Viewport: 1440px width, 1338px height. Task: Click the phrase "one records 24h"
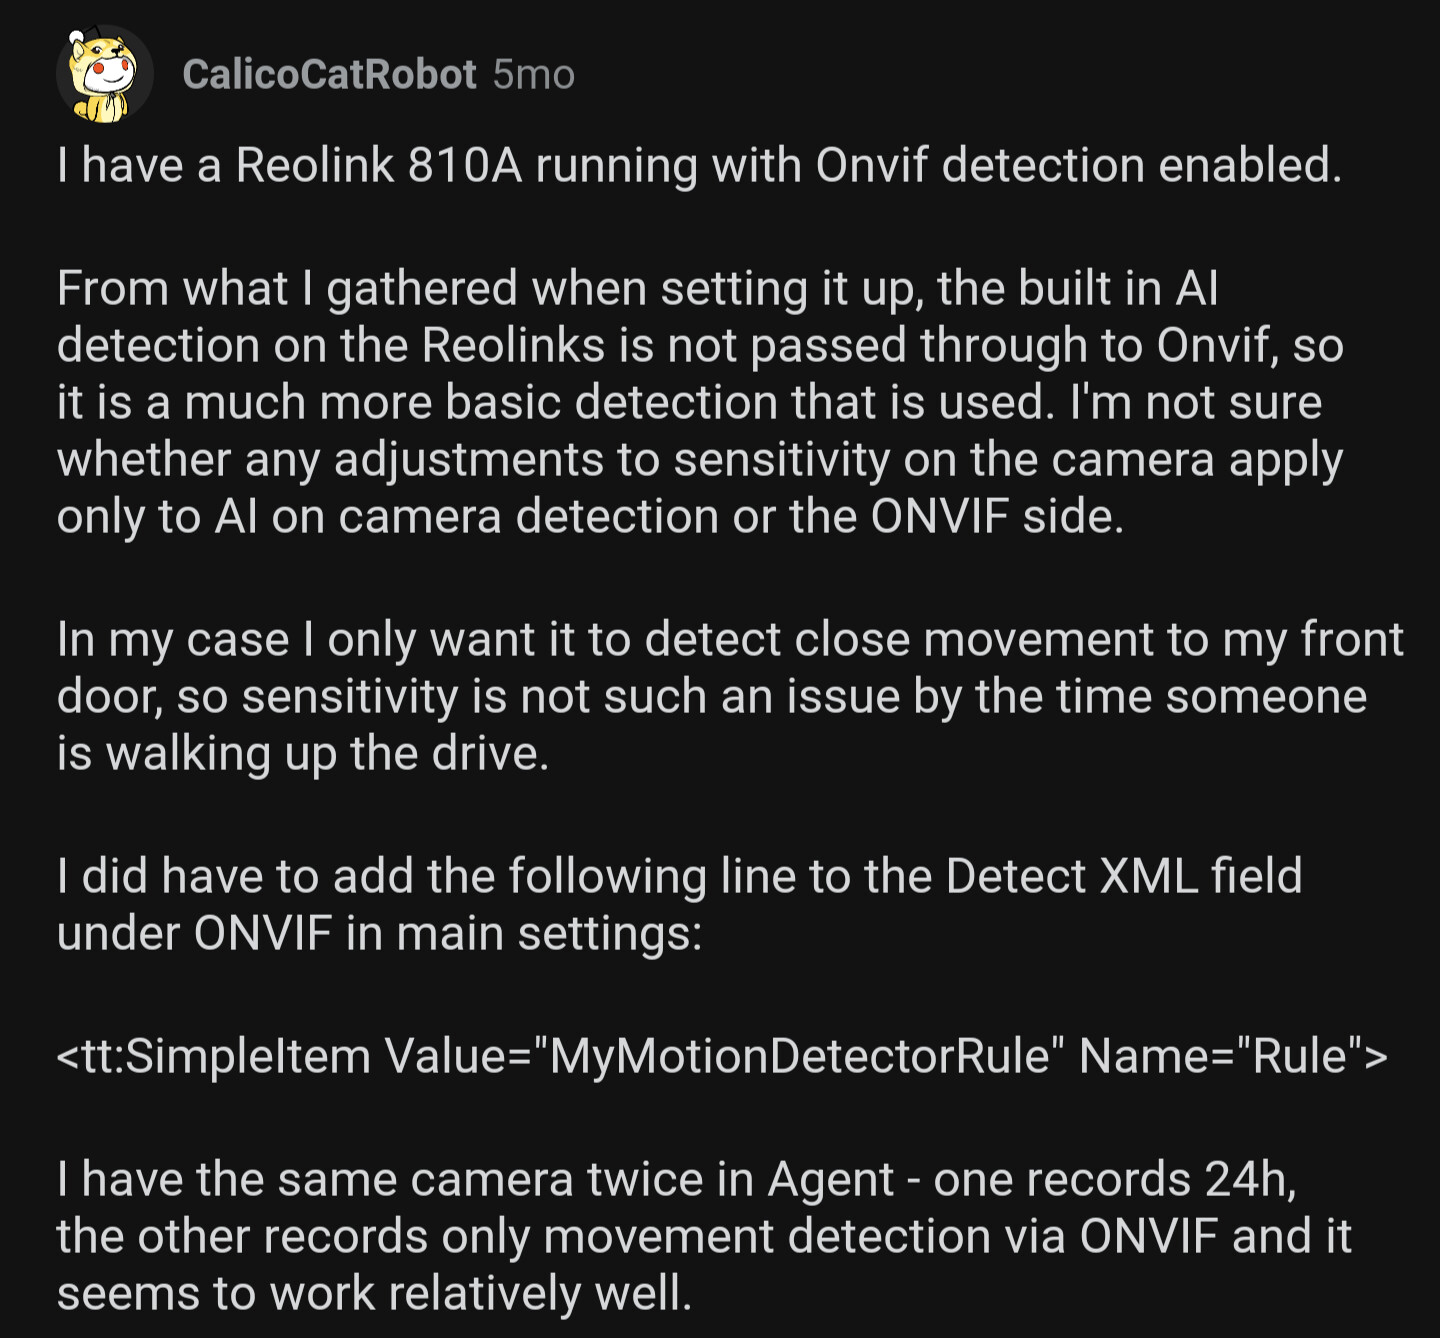click(x=1113, y=1179)
